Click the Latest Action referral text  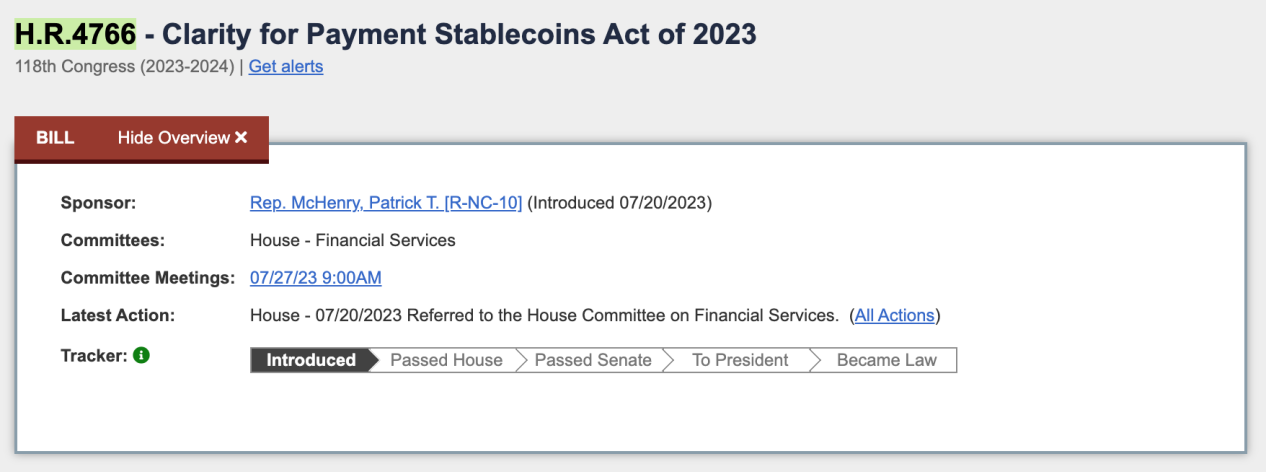[x=544, y=316]
